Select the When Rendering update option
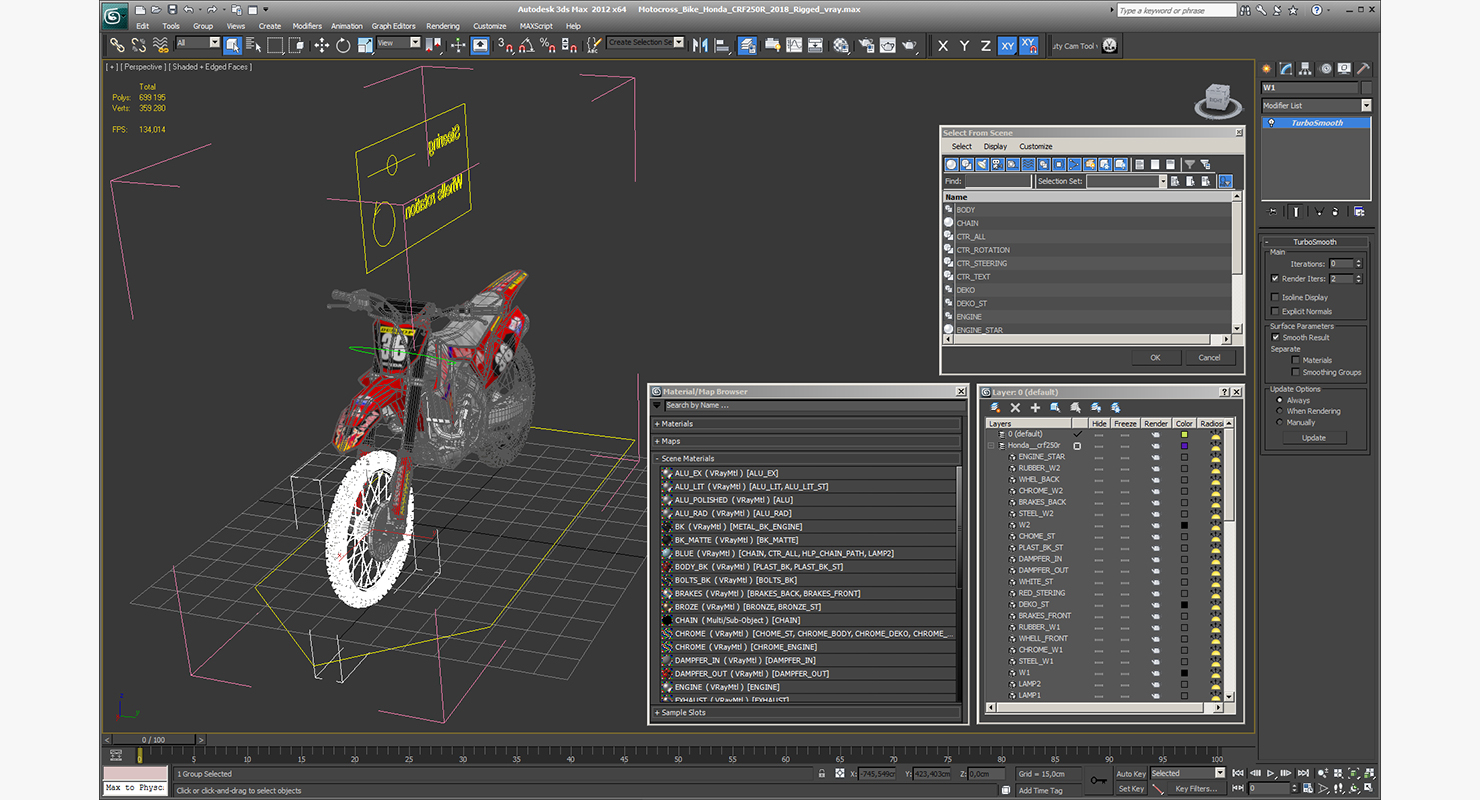The image size is (1480, 800). click(1279, 411)
